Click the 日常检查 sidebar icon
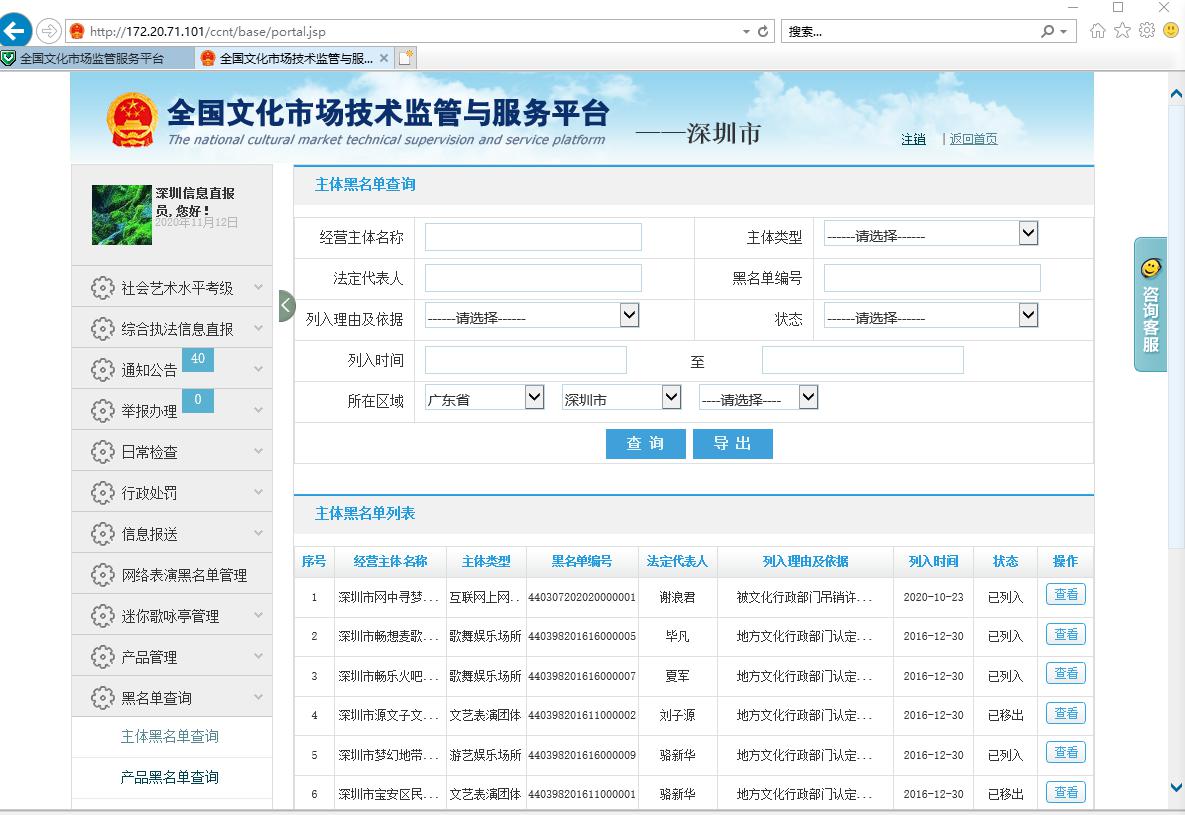 102,450
